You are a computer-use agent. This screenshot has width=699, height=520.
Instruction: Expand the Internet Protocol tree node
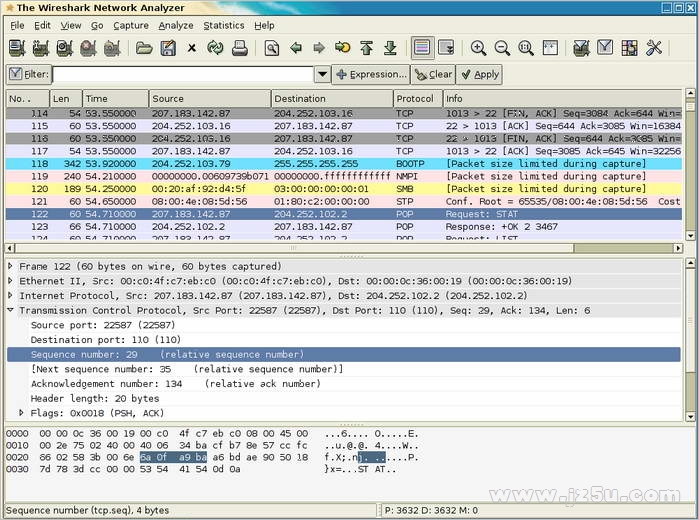click(x=10, y=295)
